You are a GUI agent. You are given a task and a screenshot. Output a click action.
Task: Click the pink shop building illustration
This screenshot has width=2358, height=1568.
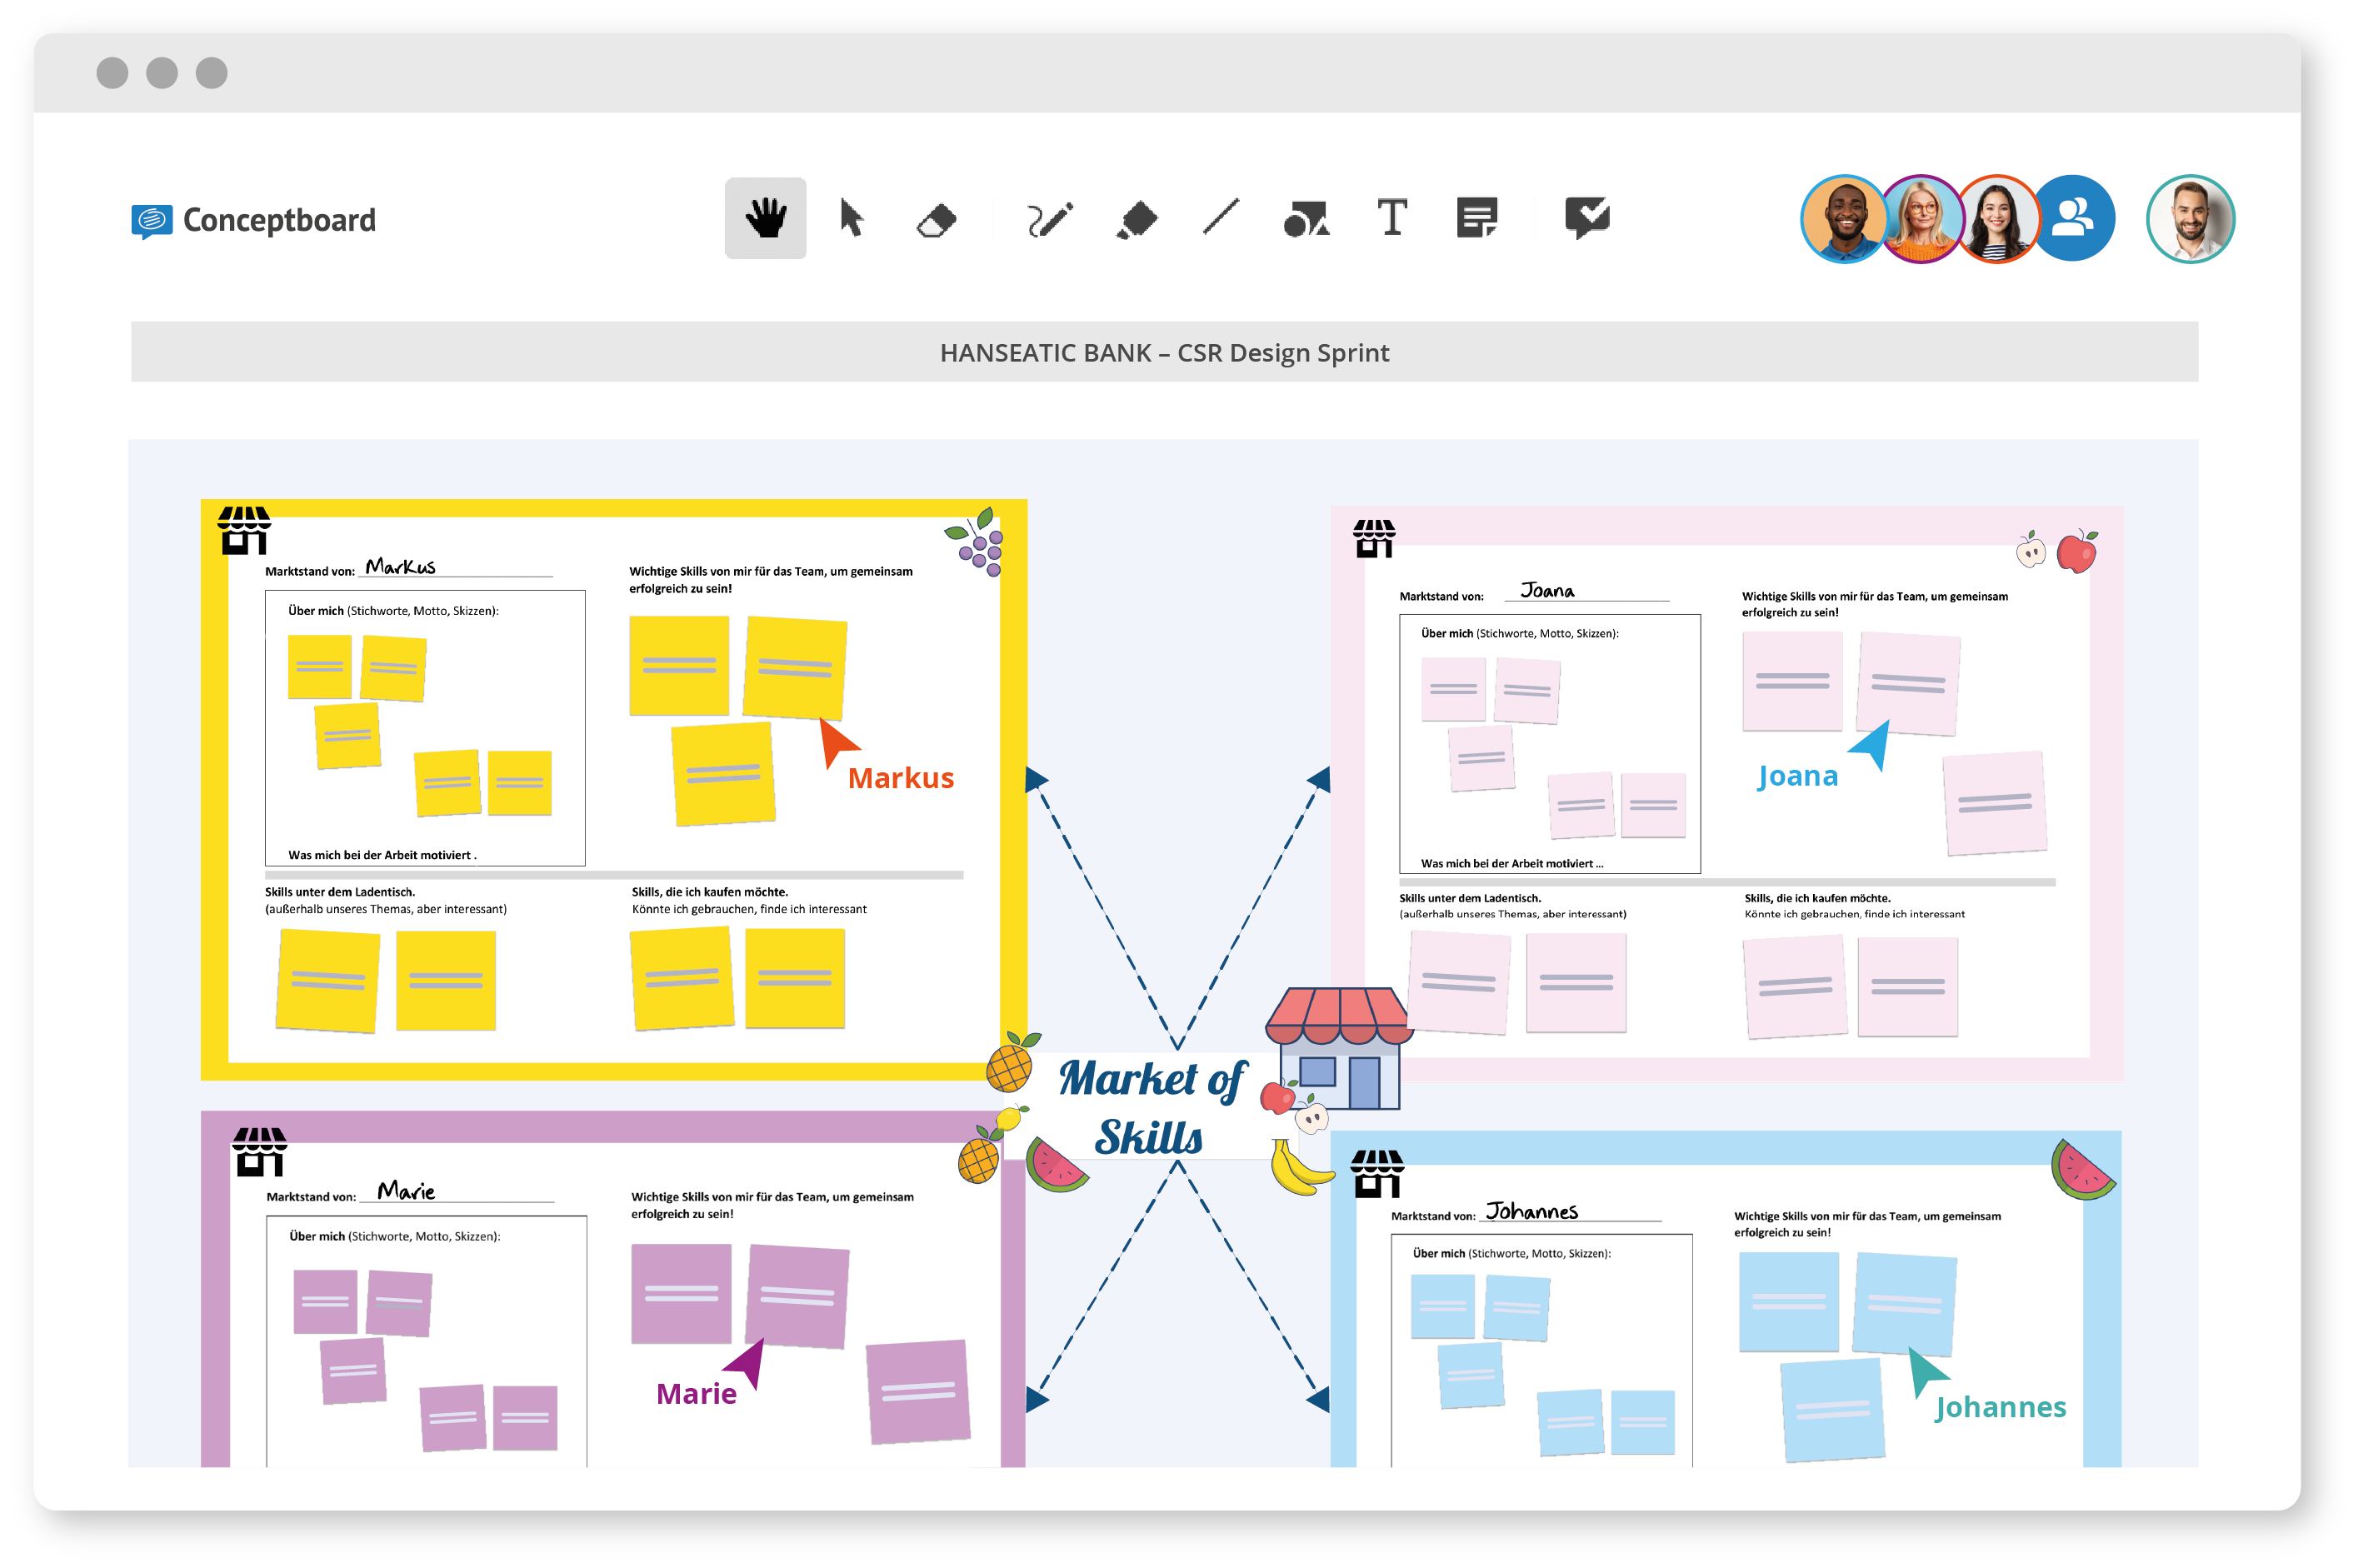point(1340,1048)
